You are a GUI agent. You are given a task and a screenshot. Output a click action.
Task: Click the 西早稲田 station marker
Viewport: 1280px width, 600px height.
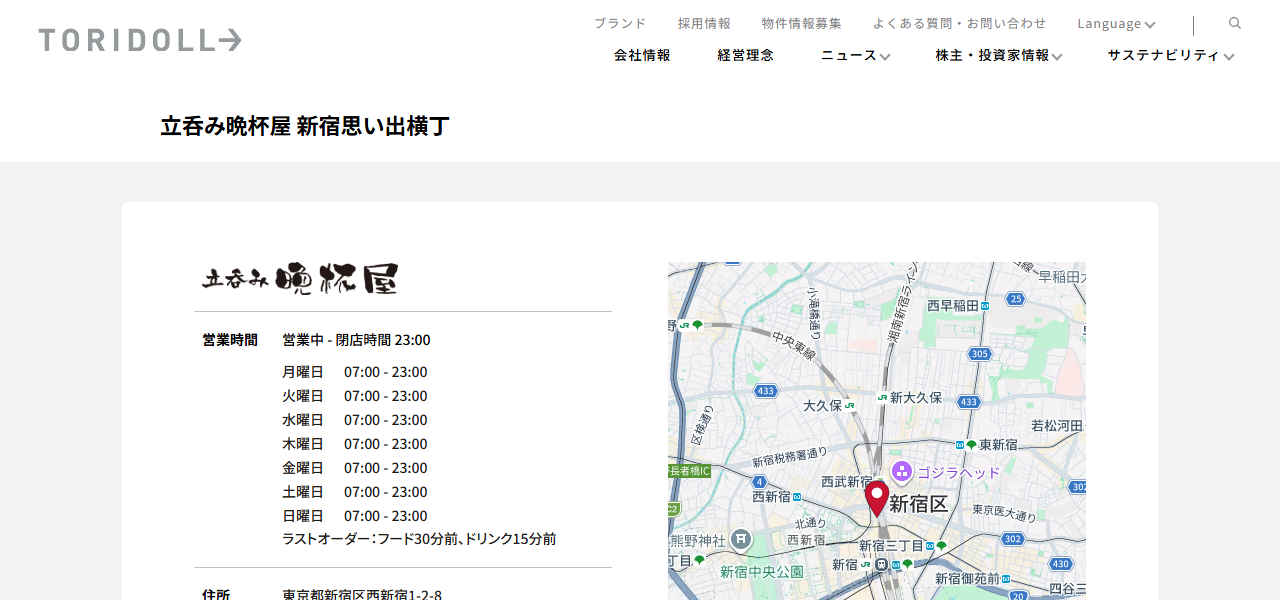click(x=985, y=305)
